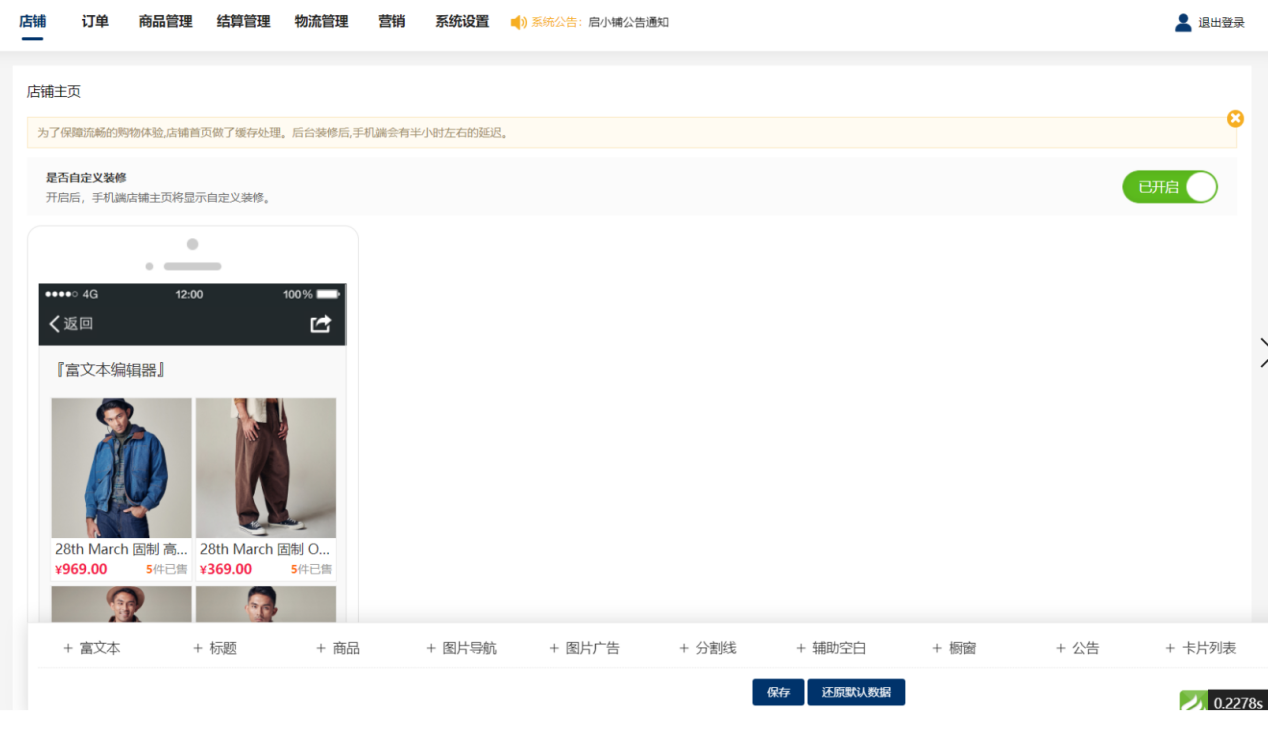Add a 公告 component

pos(1077,648)
